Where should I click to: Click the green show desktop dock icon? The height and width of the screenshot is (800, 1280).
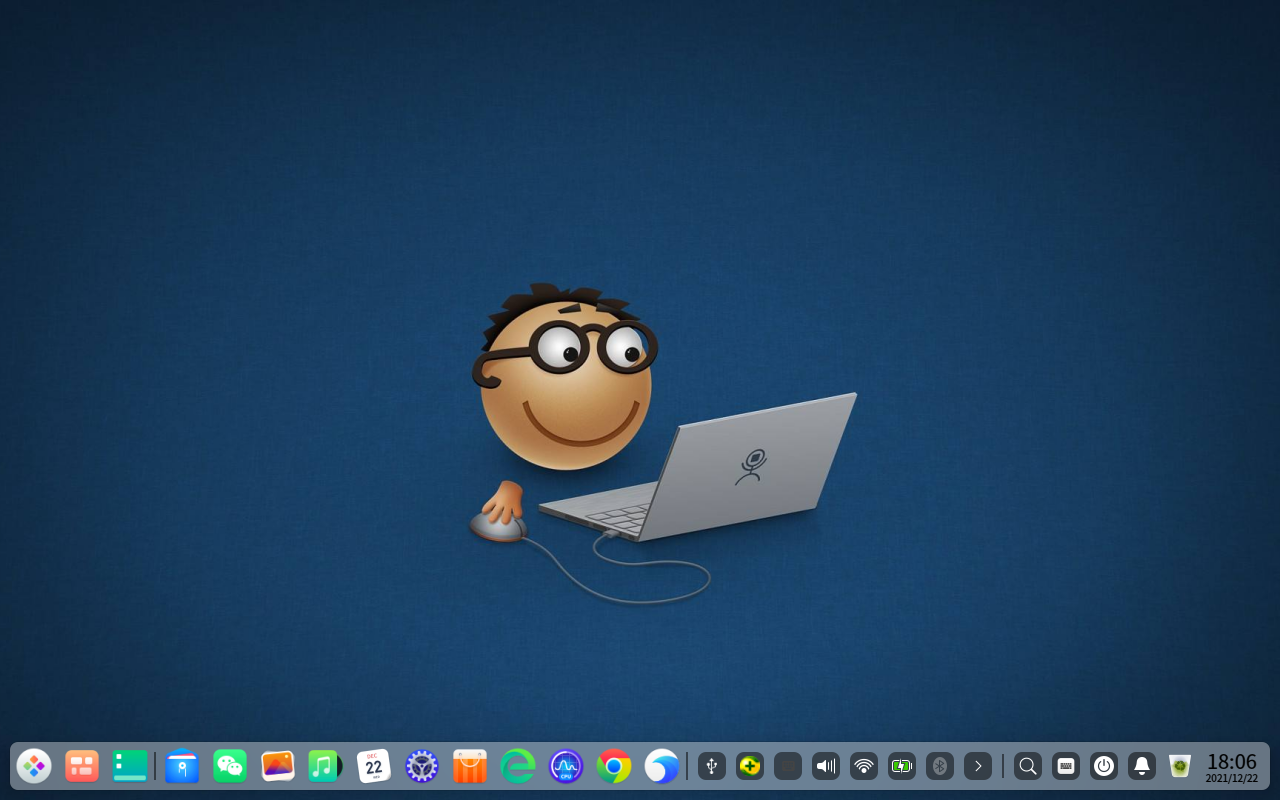130,766
